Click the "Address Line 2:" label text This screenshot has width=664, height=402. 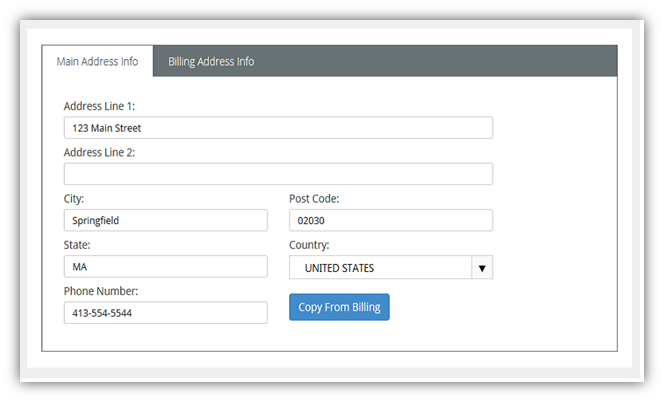100,152
